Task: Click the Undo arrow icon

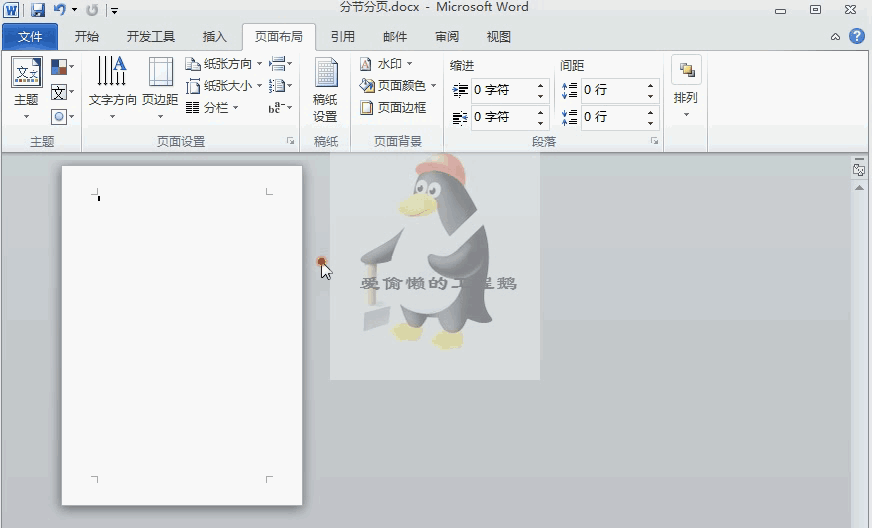Action: (x=60, y=10)
